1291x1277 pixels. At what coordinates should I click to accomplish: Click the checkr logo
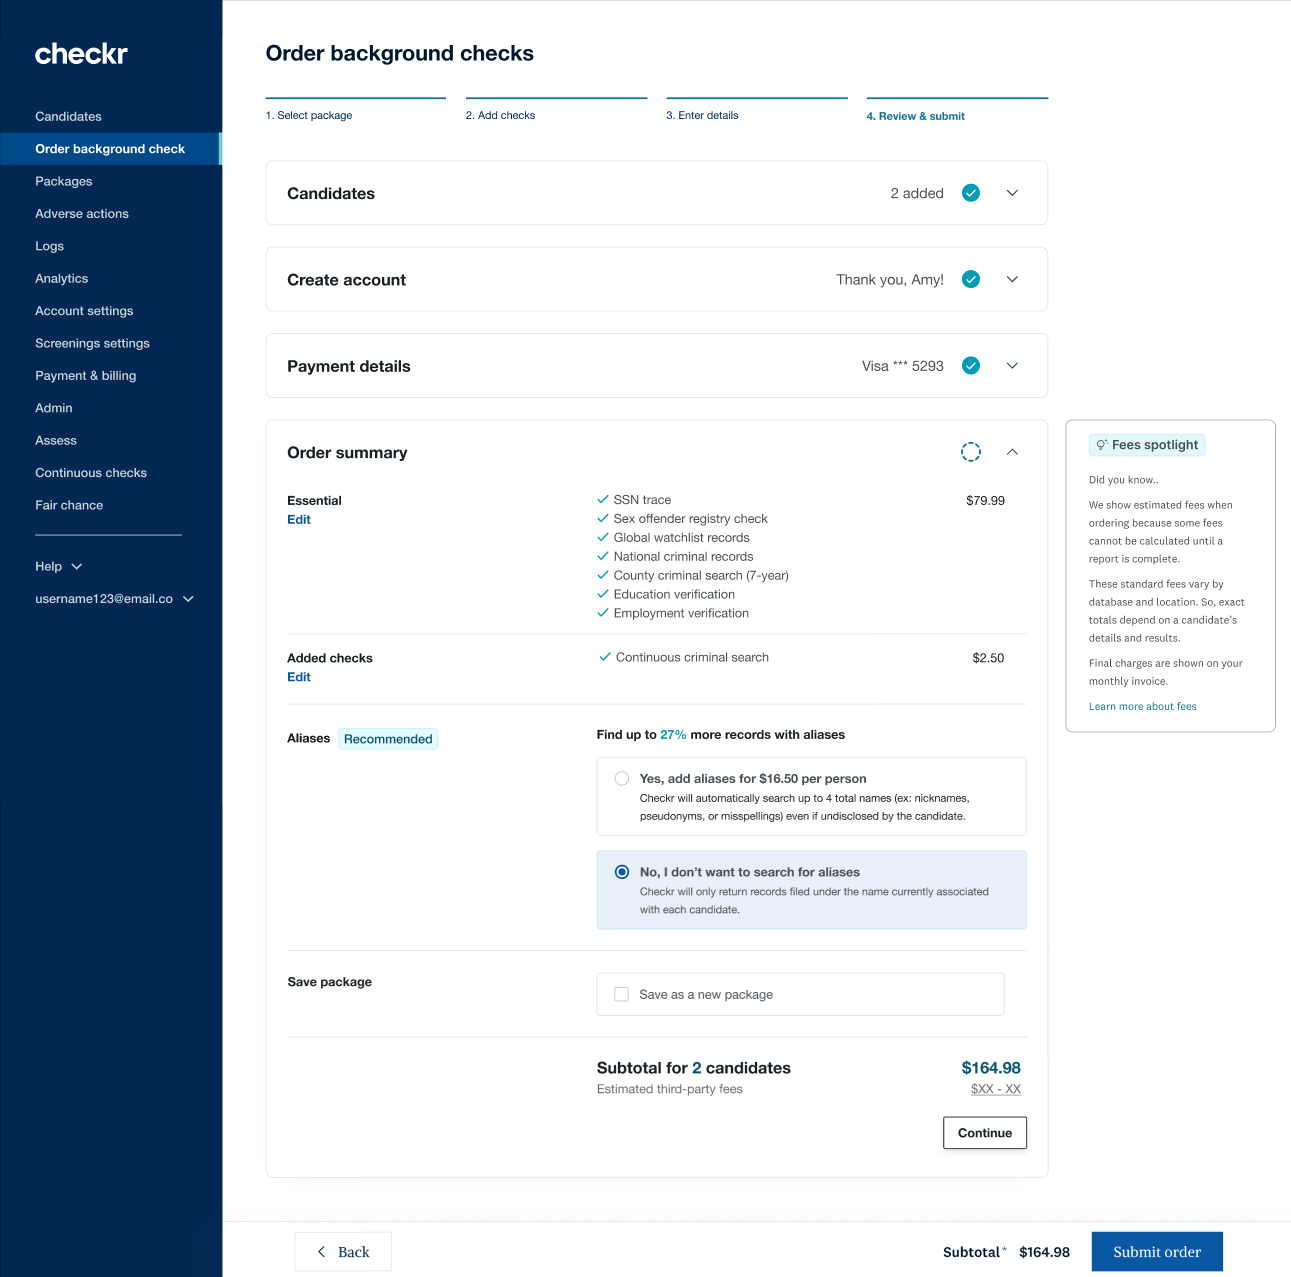[x=81, y=54]
